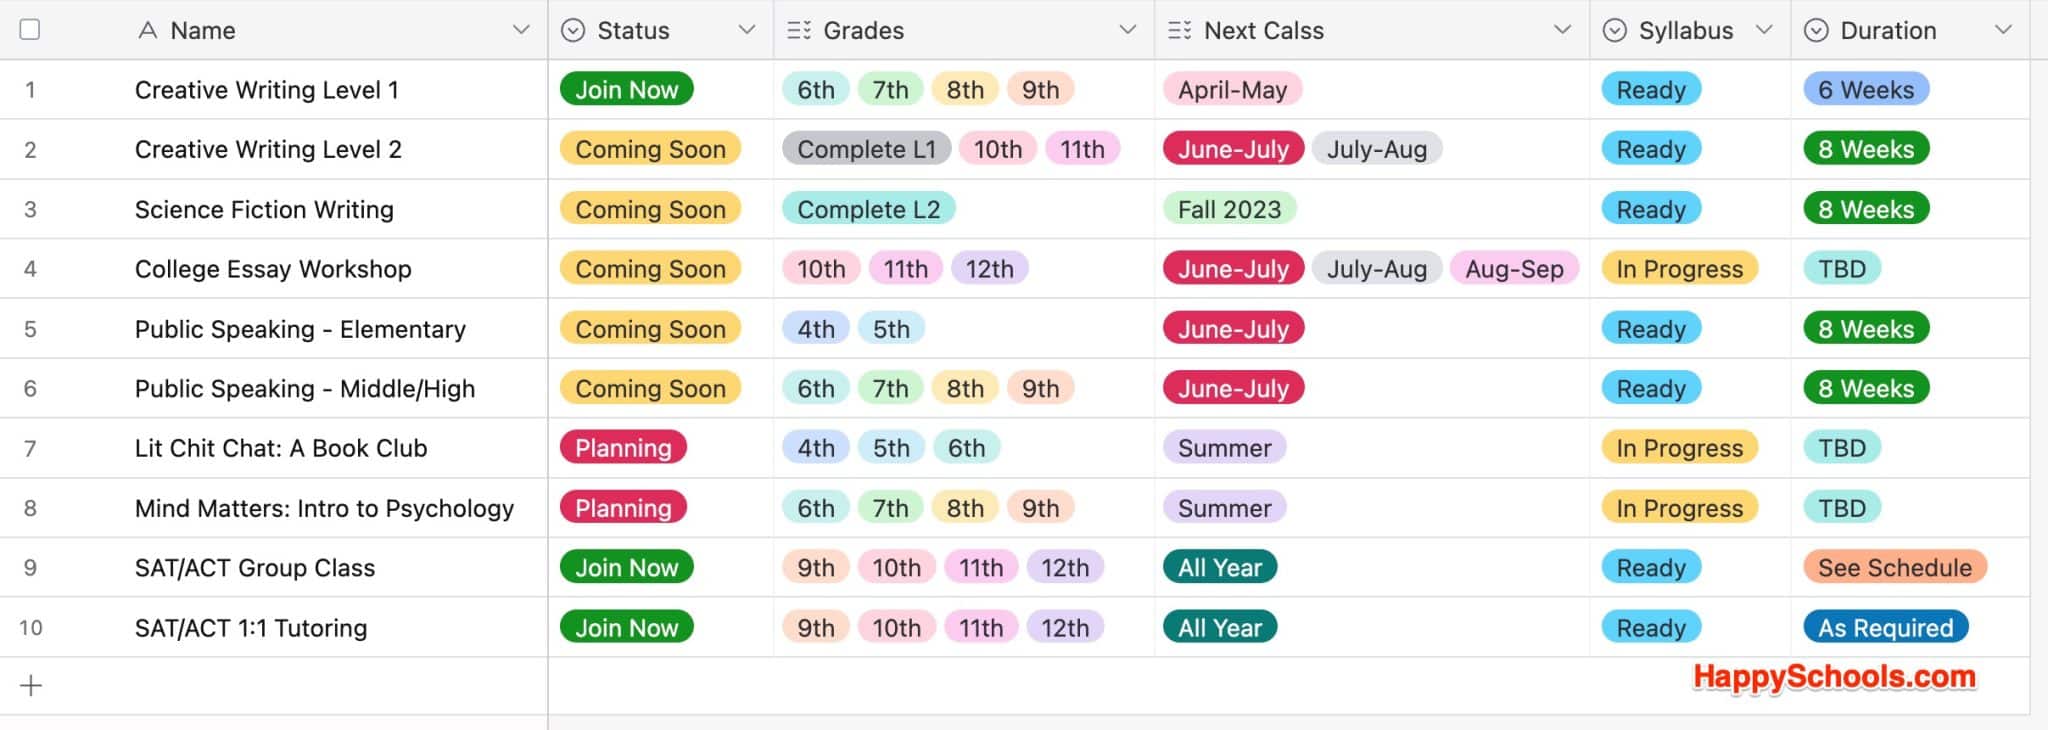Click the multi-select icon beside Next Calss
Viewport: 2048px width, 730px height.
pyautogui.click(x=1179, y=30)
